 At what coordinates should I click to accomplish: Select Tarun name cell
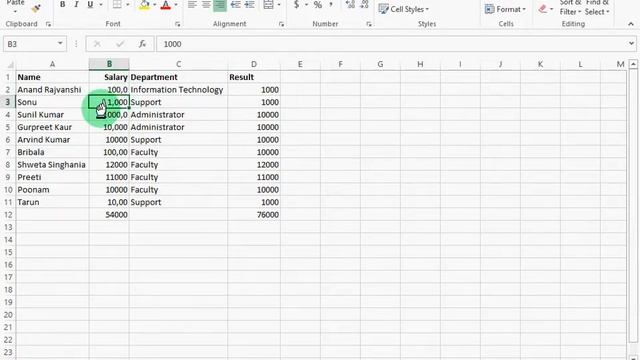(52, 202)
